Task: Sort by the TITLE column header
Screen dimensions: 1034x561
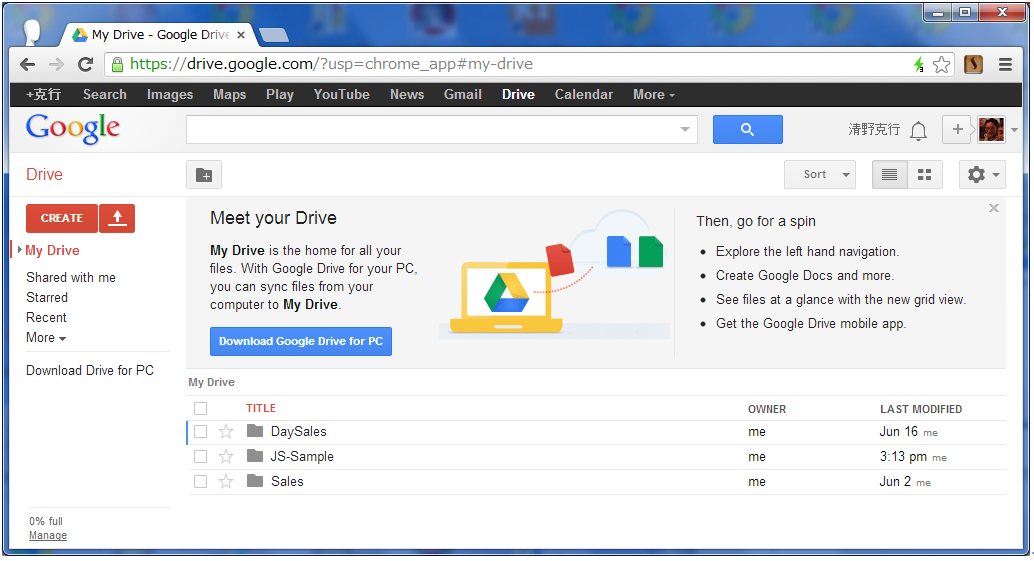Action: [x=261, y=409]
